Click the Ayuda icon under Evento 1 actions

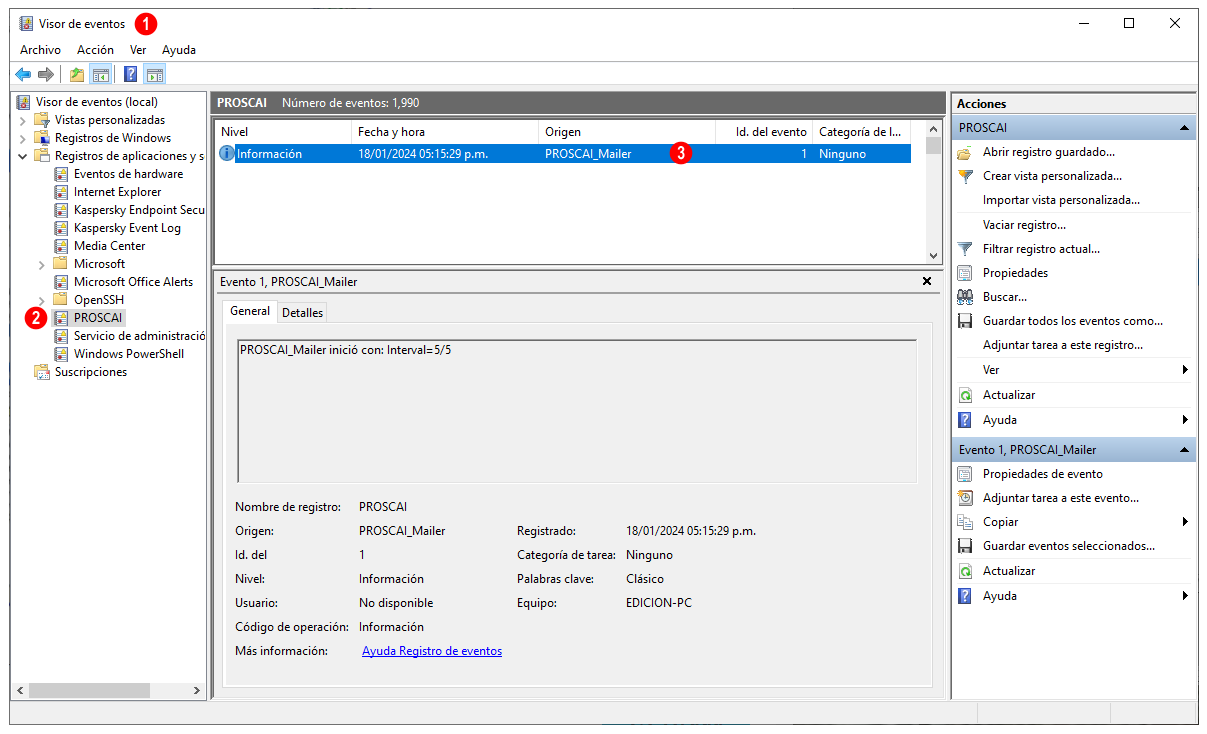[965, 596]
